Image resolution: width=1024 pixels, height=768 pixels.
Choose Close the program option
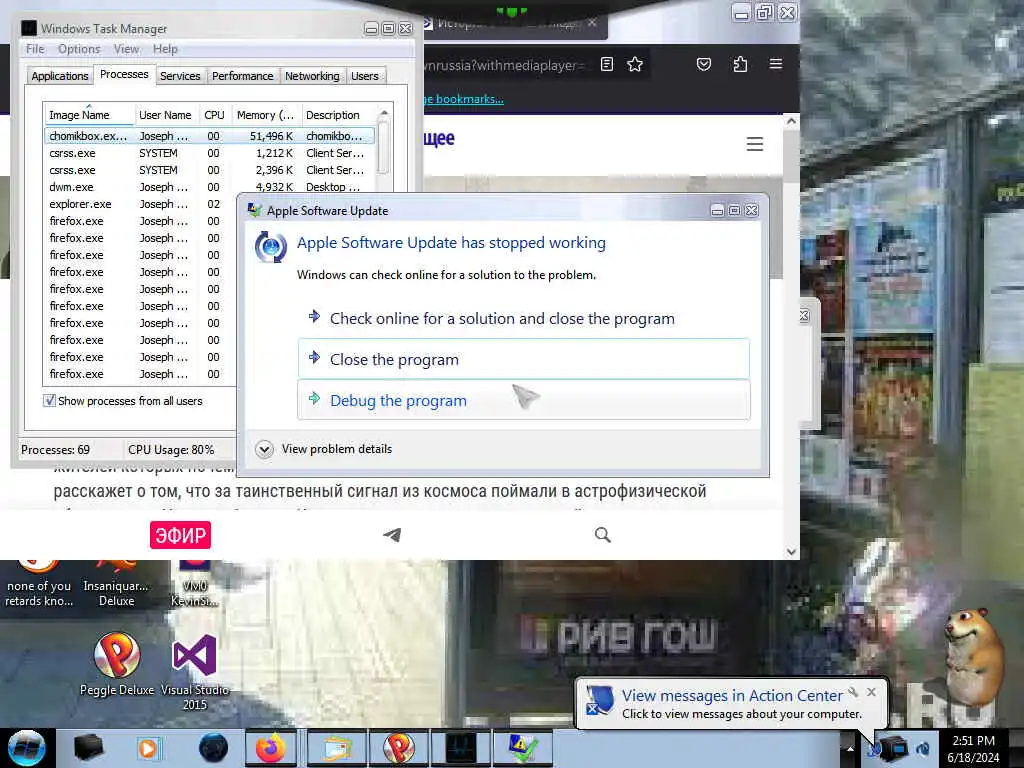pos(524,359)
